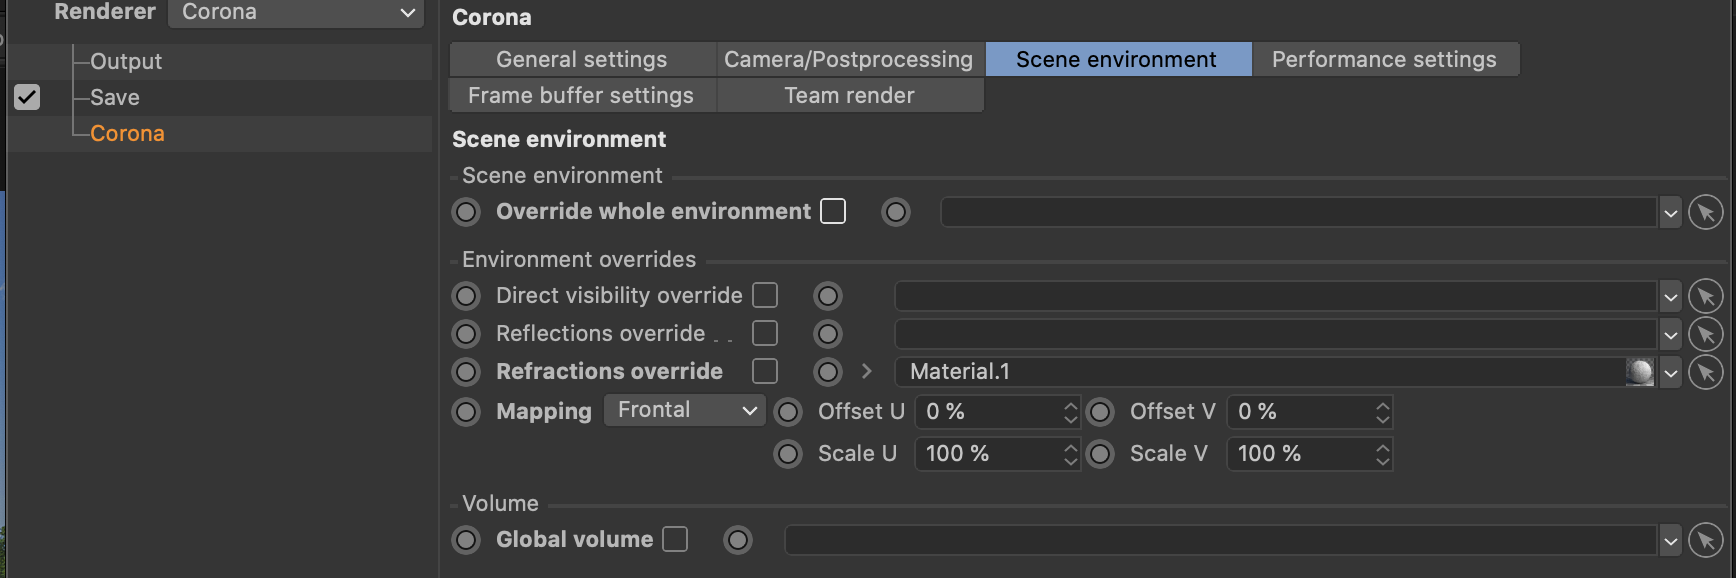The image size is (1736, 578).
Task: Toggle Refractions override checkbox
Action: coord(765,371)
